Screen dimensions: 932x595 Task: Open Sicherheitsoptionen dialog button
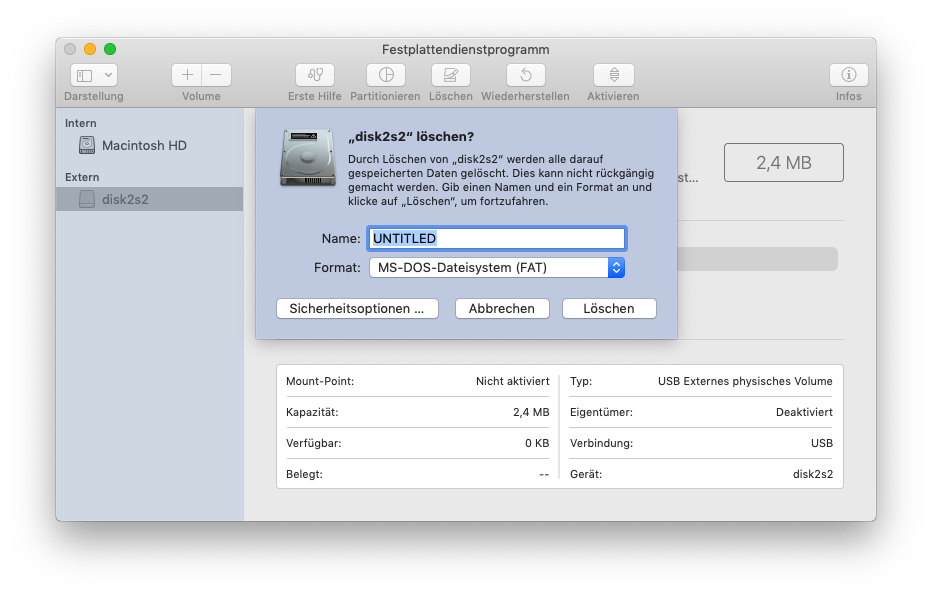pos(357,308)
